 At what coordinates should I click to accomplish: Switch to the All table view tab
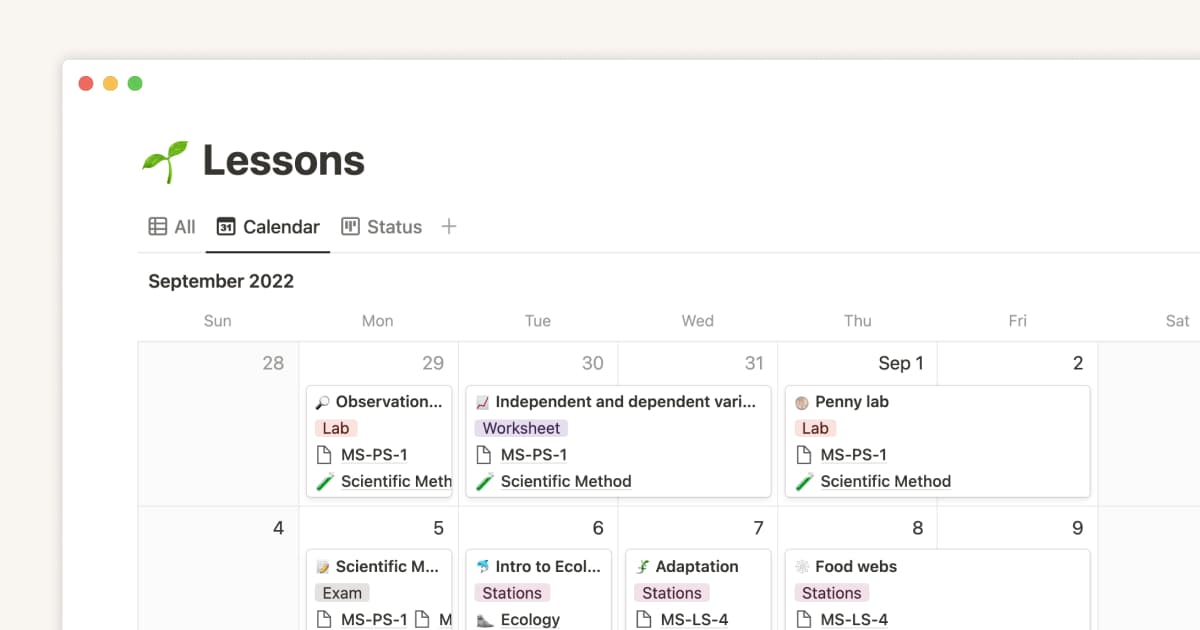[172, 227]
